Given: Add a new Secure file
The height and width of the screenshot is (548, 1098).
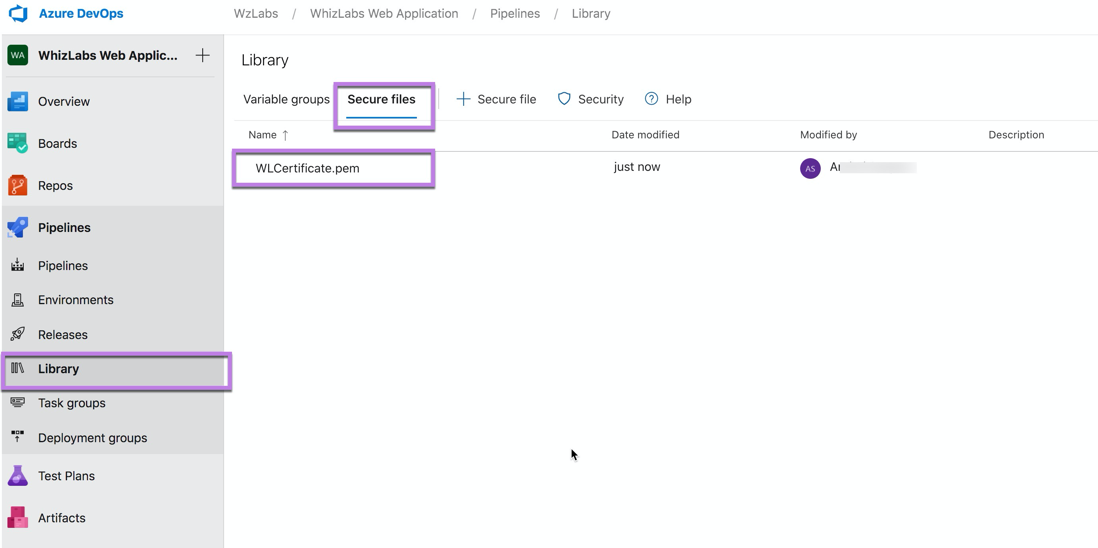Looking at the screenshot, I should pos(496,99).
